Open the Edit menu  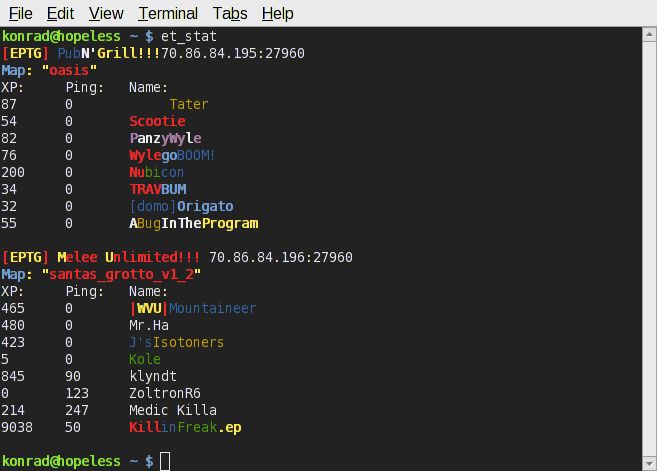[x=60, y=13]
